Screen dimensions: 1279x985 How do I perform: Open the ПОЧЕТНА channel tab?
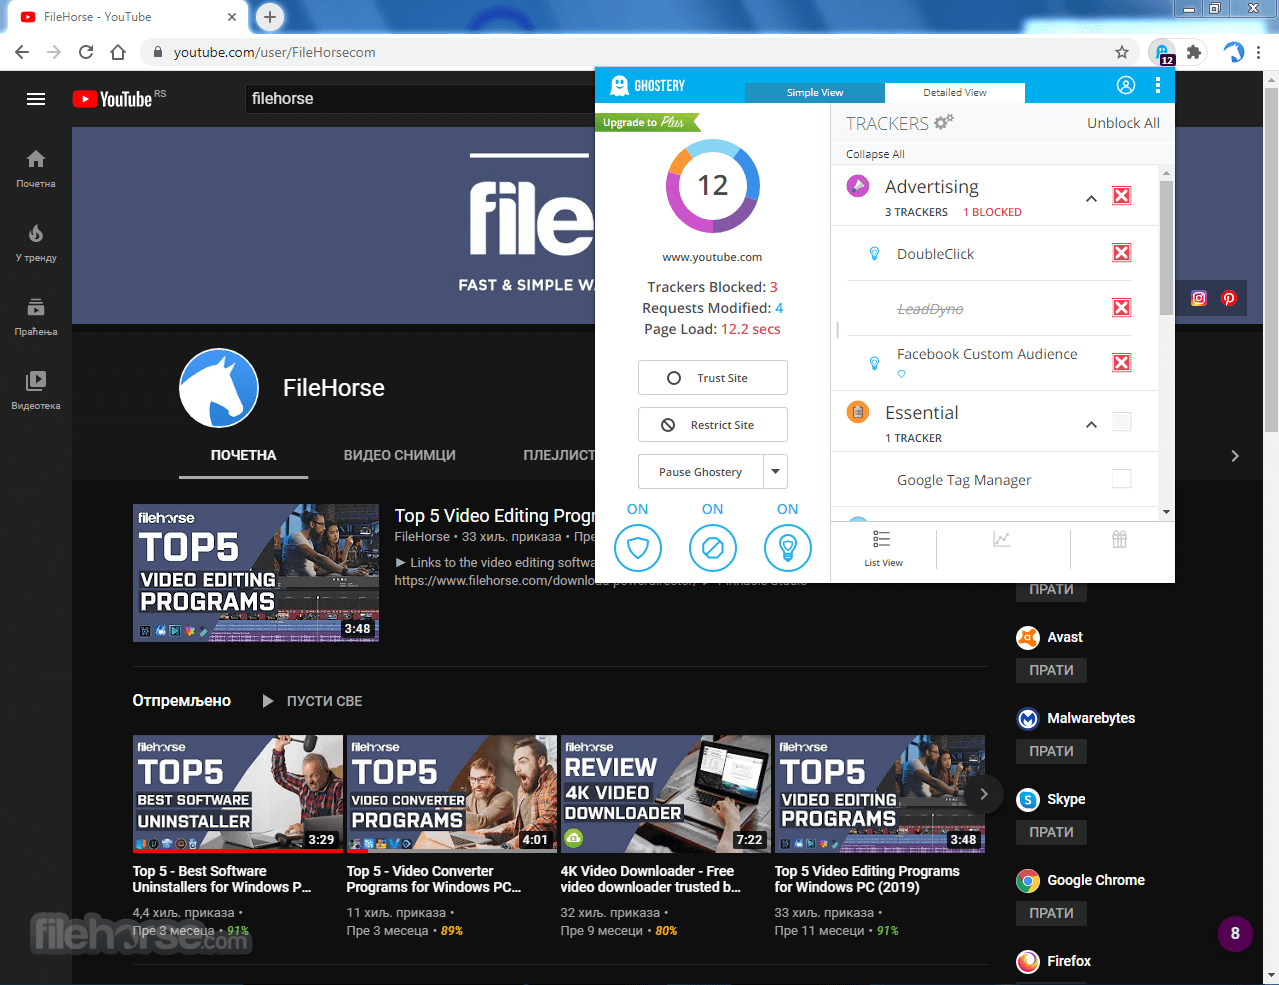243,455
